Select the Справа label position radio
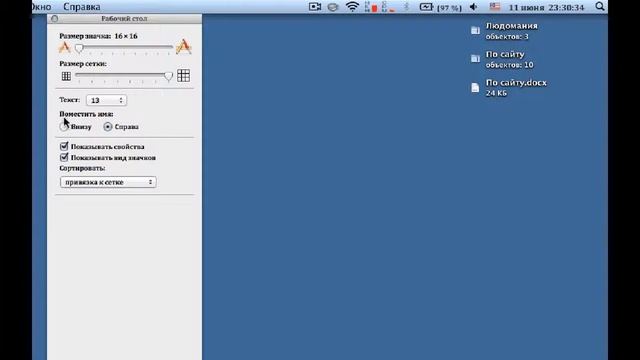 [x=108, y=127]
